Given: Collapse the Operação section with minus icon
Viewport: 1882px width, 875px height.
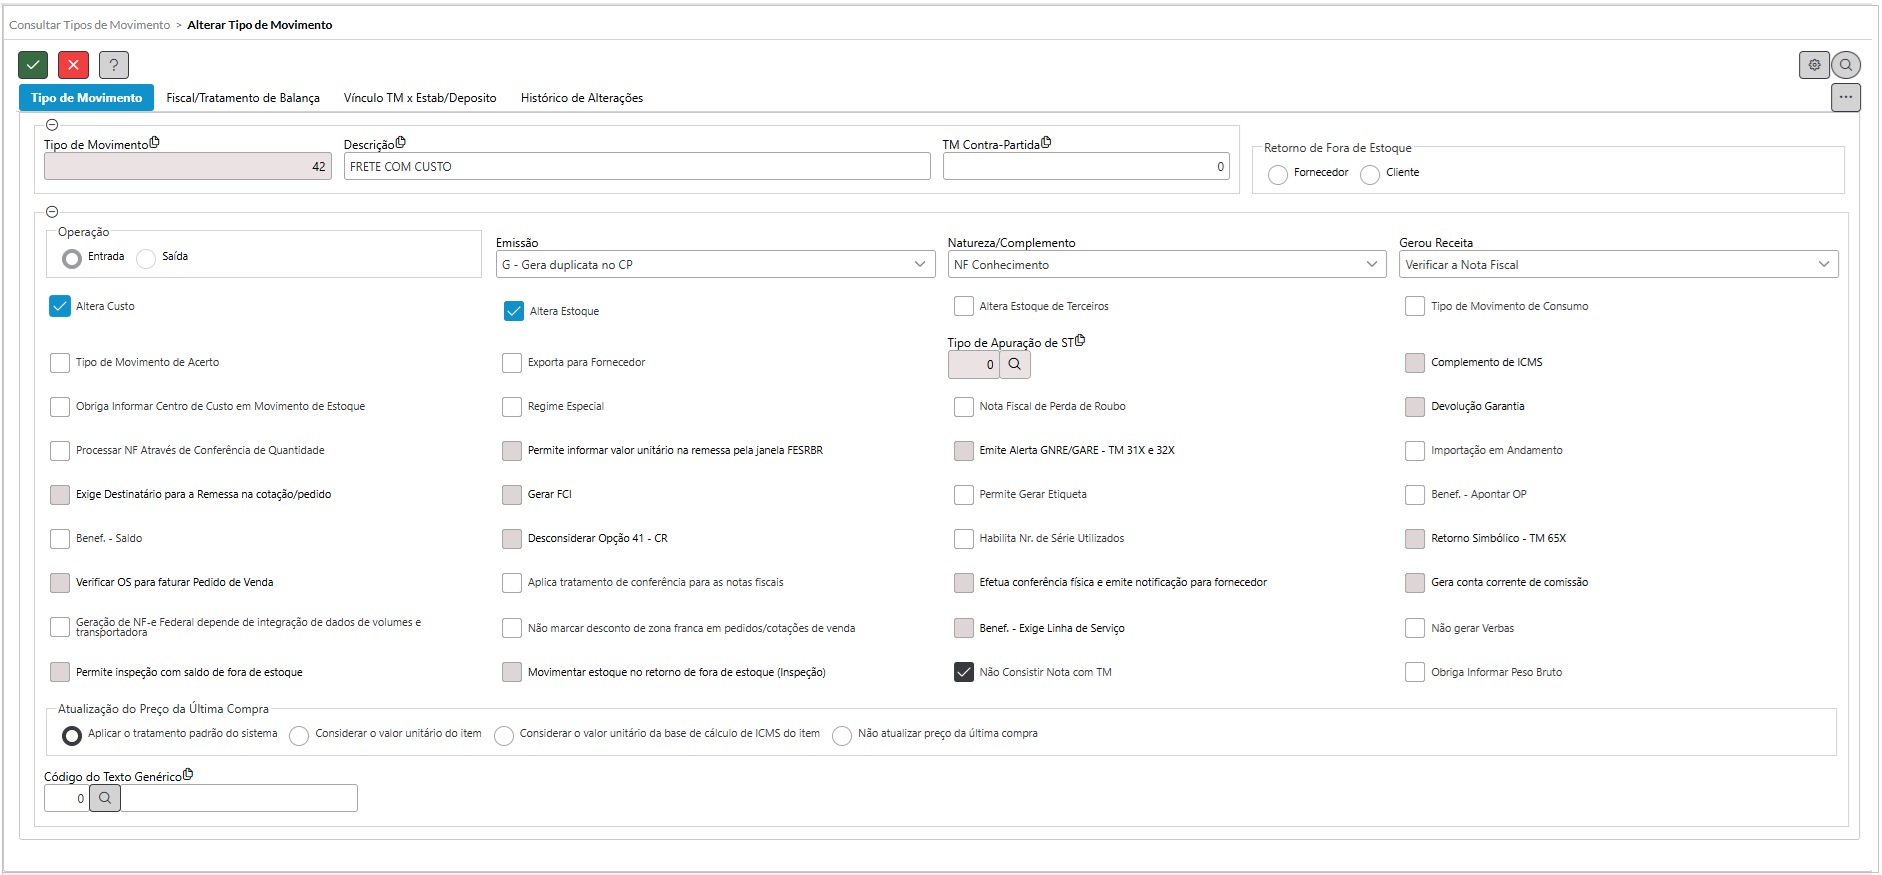Looking at the screenshot, I should tap(52, 212).
